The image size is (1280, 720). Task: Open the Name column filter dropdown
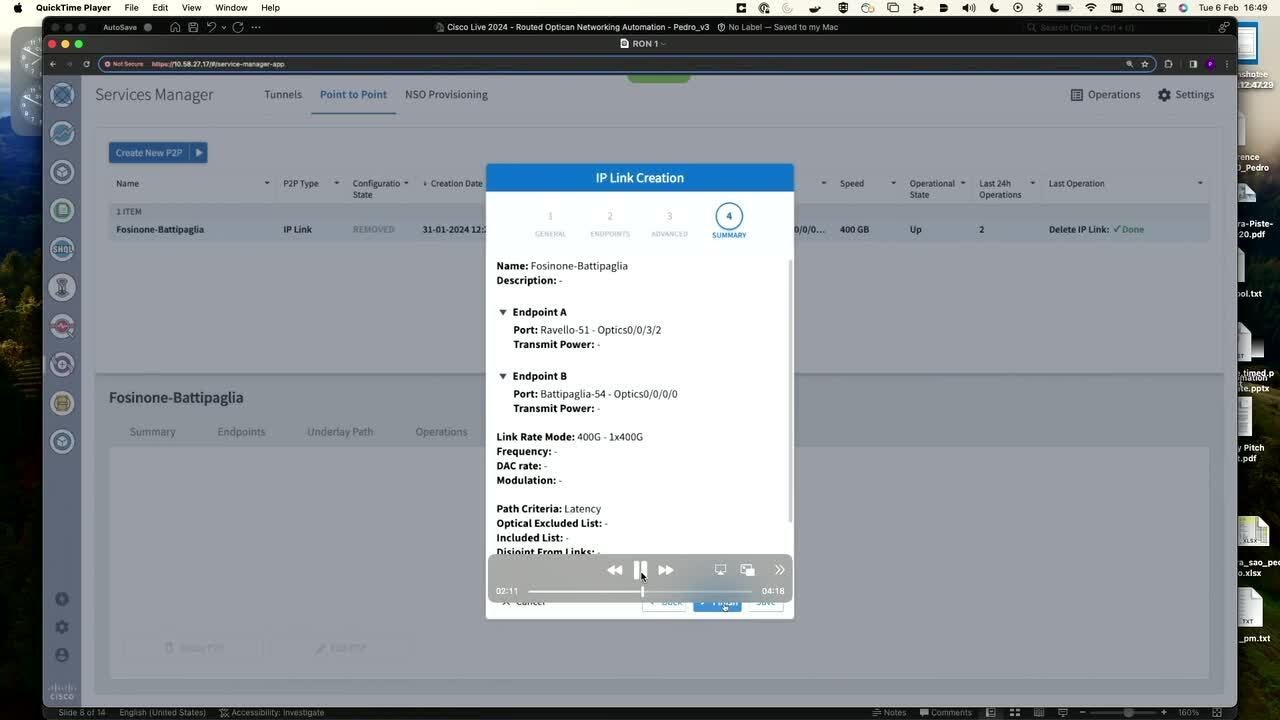[x=267, y=183]
